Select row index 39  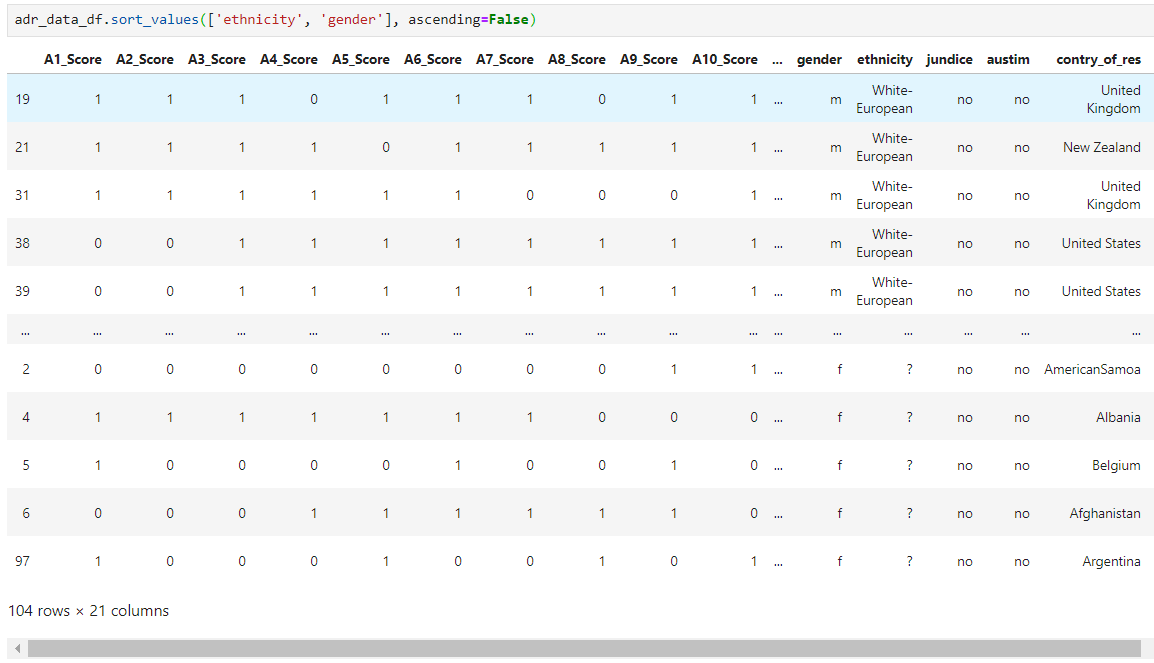tap(23, 291)
